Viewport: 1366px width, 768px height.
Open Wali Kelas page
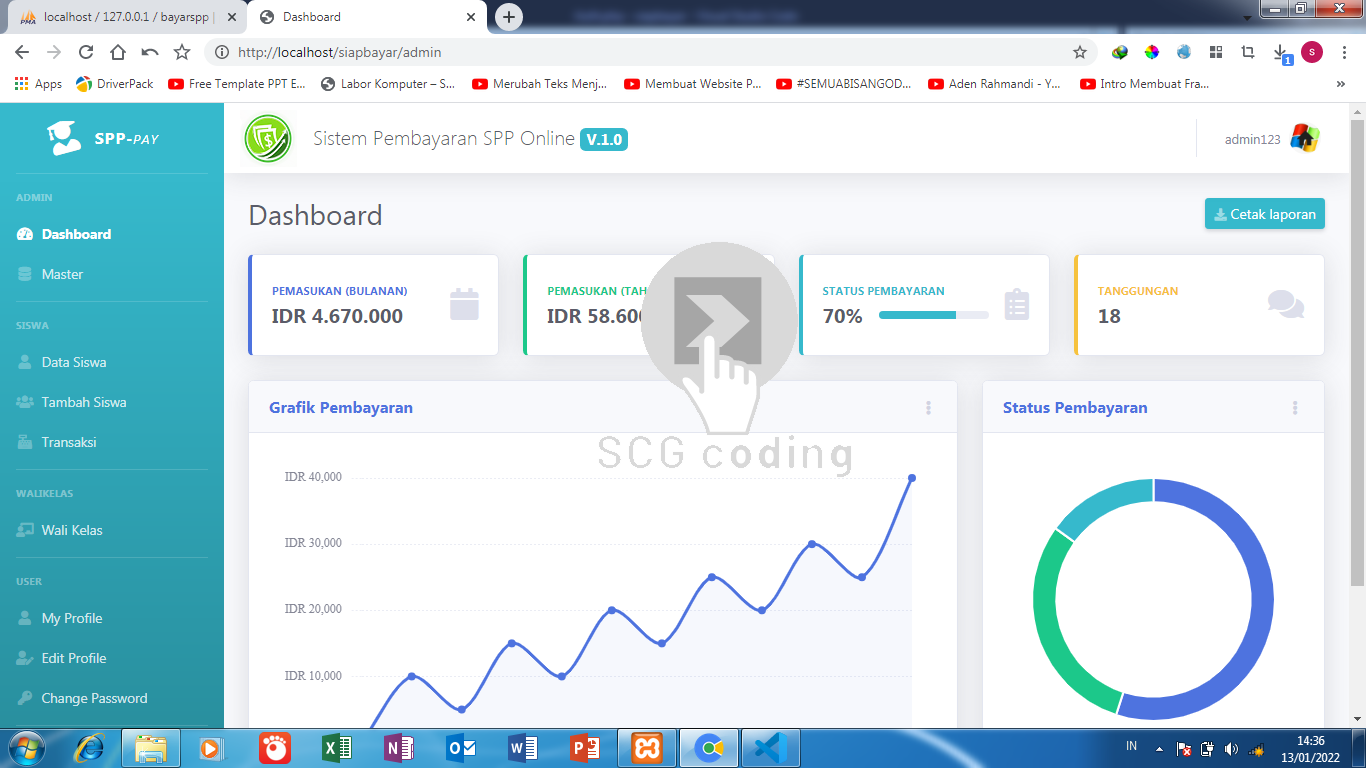click(60, 530)
